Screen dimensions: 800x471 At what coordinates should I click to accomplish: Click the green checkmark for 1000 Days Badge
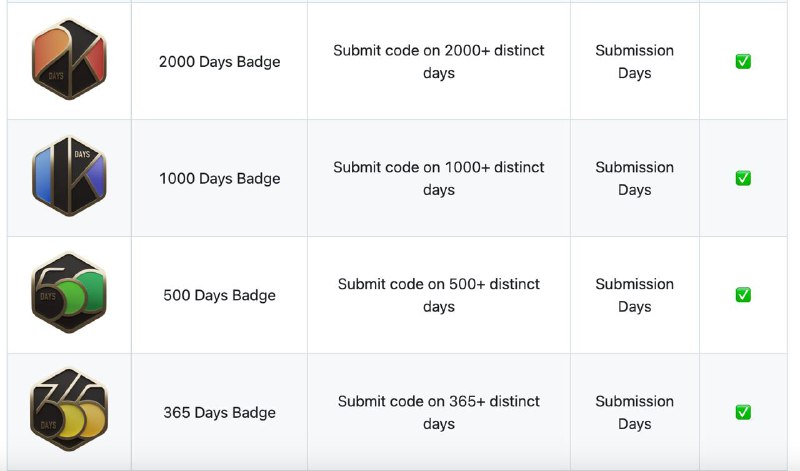743,179
